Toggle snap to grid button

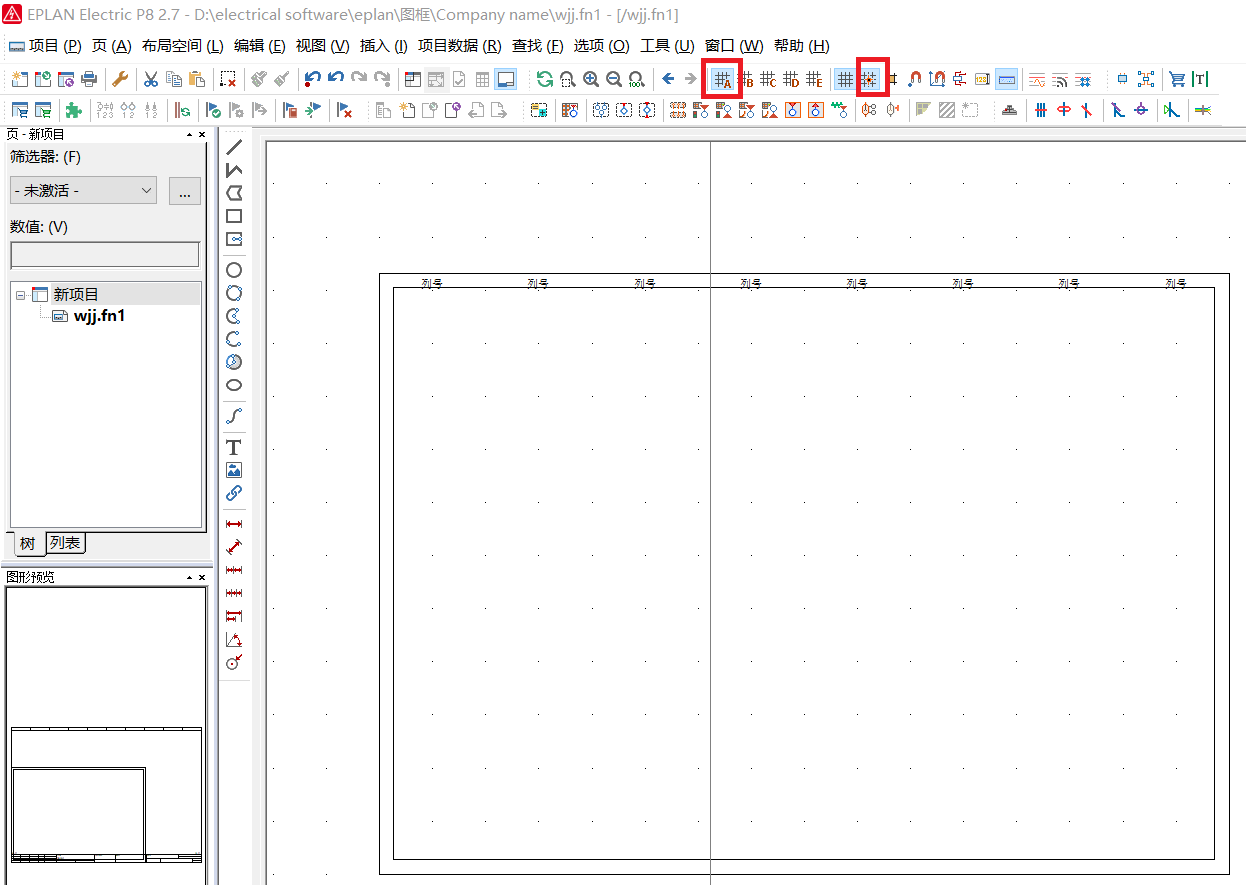[869, 79]
